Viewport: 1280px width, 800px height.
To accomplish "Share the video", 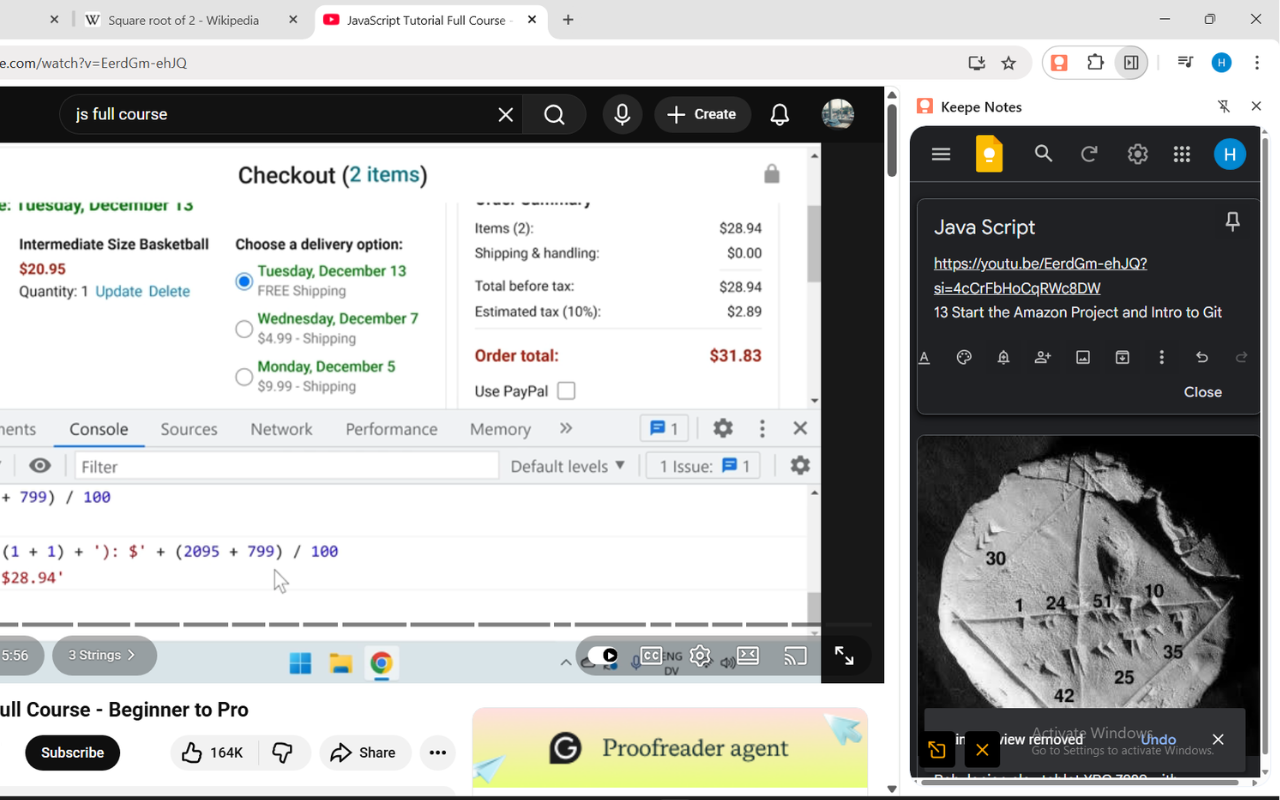I will click(x=365, y=753).
